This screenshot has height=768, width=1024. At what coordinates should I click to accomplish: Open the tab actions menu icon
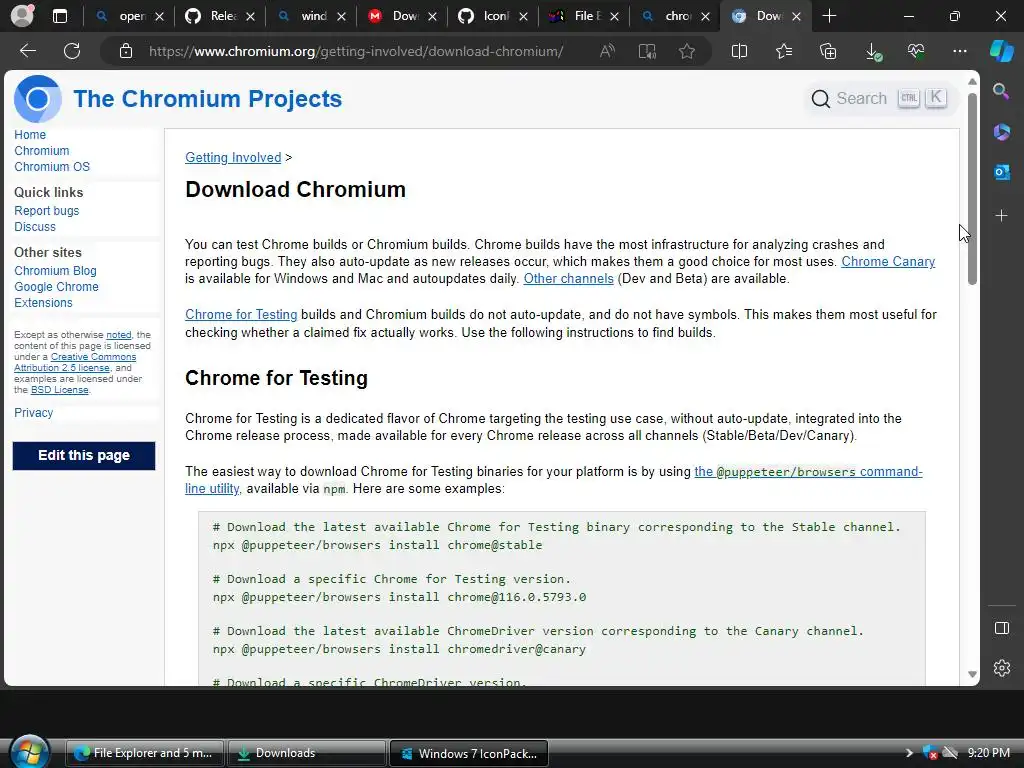coord(60,16)
